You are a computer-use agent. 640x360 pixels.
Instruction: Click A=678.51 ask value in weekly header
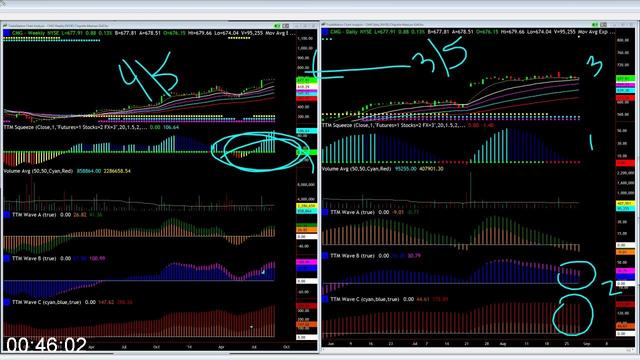tap(150, 33)
